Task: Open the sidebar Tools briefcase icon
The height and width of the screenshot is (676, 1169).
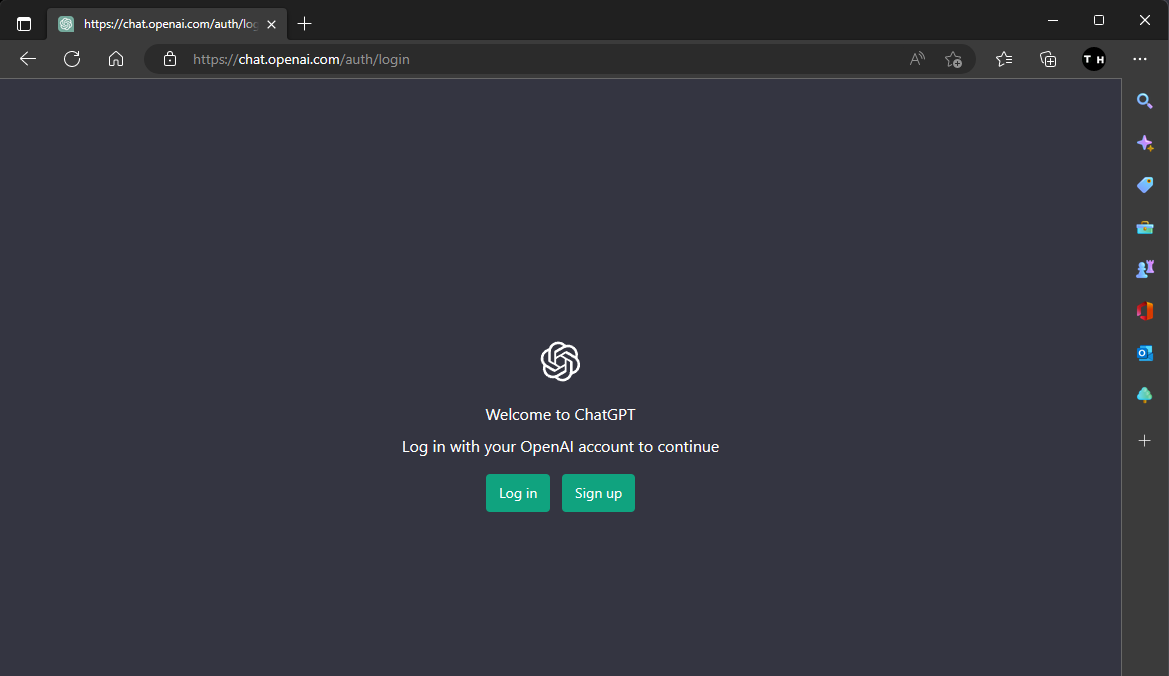Action: pyautogui.click(x=1144, y=227)
